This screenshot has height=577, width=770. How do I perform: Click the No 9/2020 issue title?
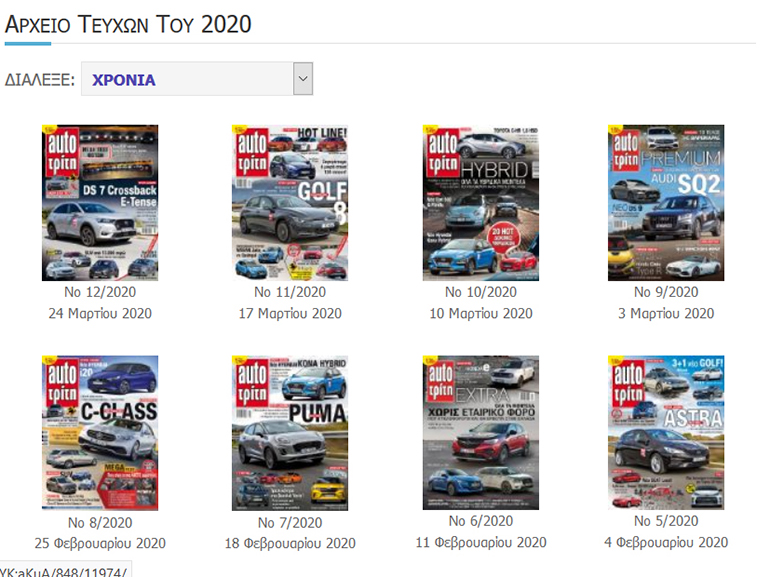point(666,292)
